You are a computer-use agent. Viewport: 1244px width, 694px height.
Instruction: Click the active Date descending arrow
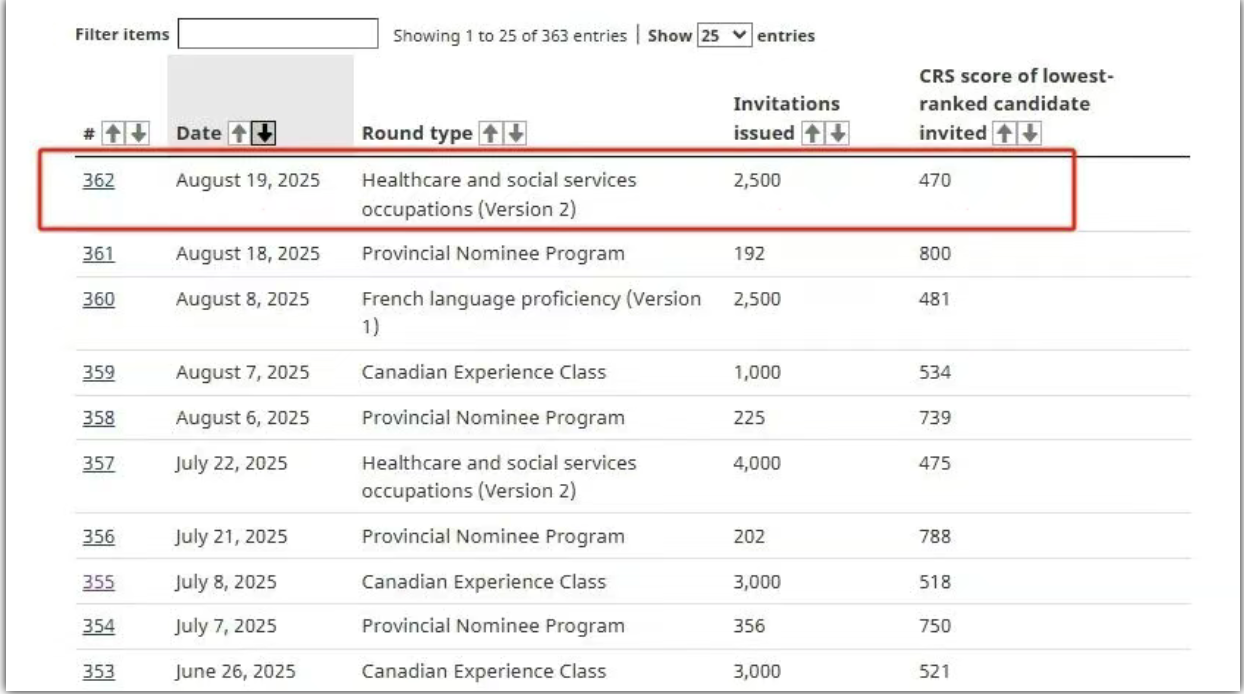coord(263,133)
